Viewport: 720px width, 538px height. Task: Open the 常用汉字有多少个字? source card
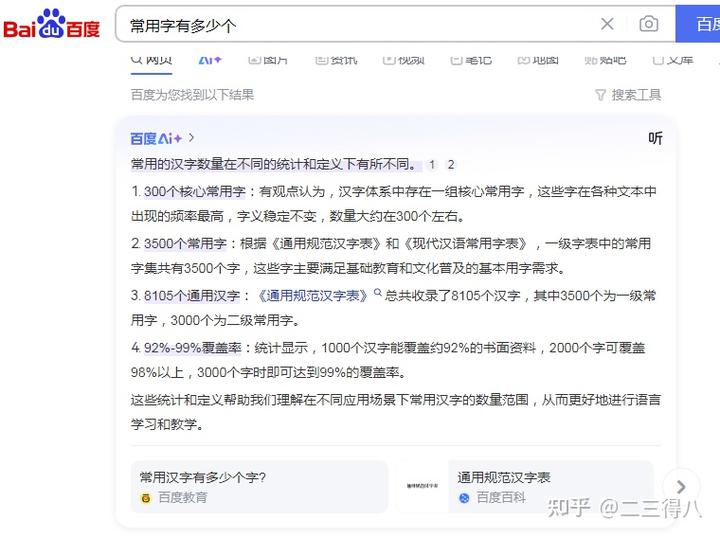coord(259,487)
